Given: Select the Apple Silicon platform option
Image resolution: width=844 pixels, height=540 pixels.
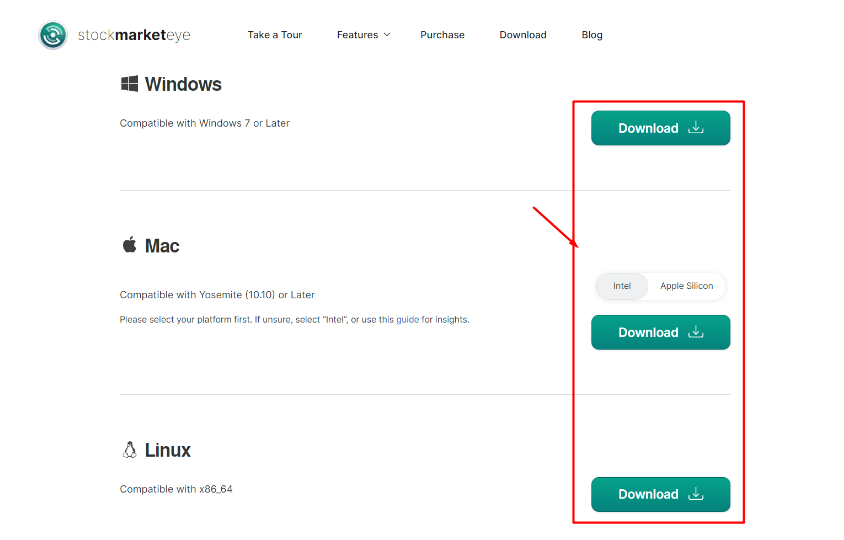Looking at the screenshot, I should 686,286.
